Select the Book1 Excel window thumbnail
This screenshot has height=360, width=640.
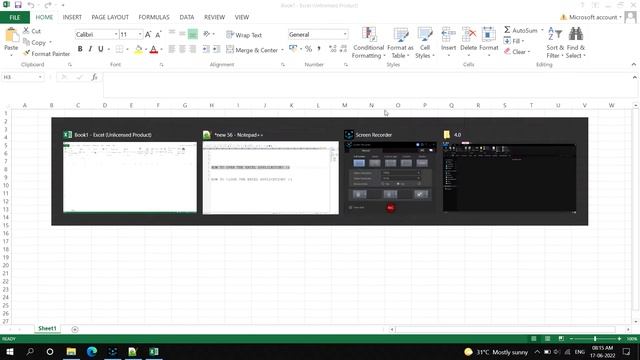pyautogui.click(x=130, y=177)
